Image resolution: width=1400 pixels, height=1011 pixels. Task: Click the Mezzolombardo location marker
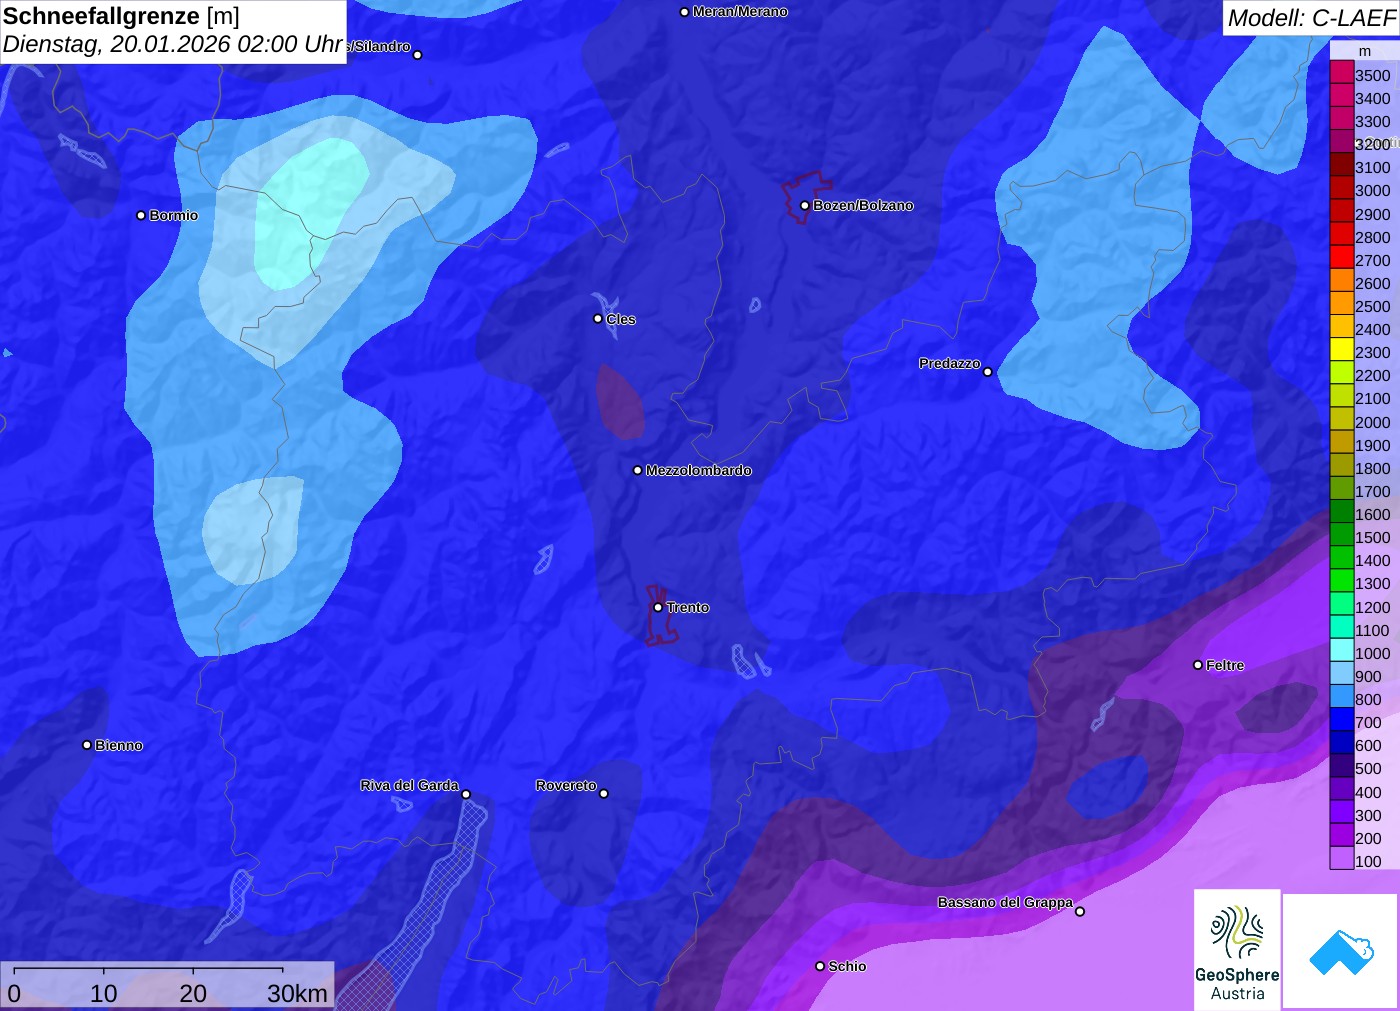[x=638, y=470]
